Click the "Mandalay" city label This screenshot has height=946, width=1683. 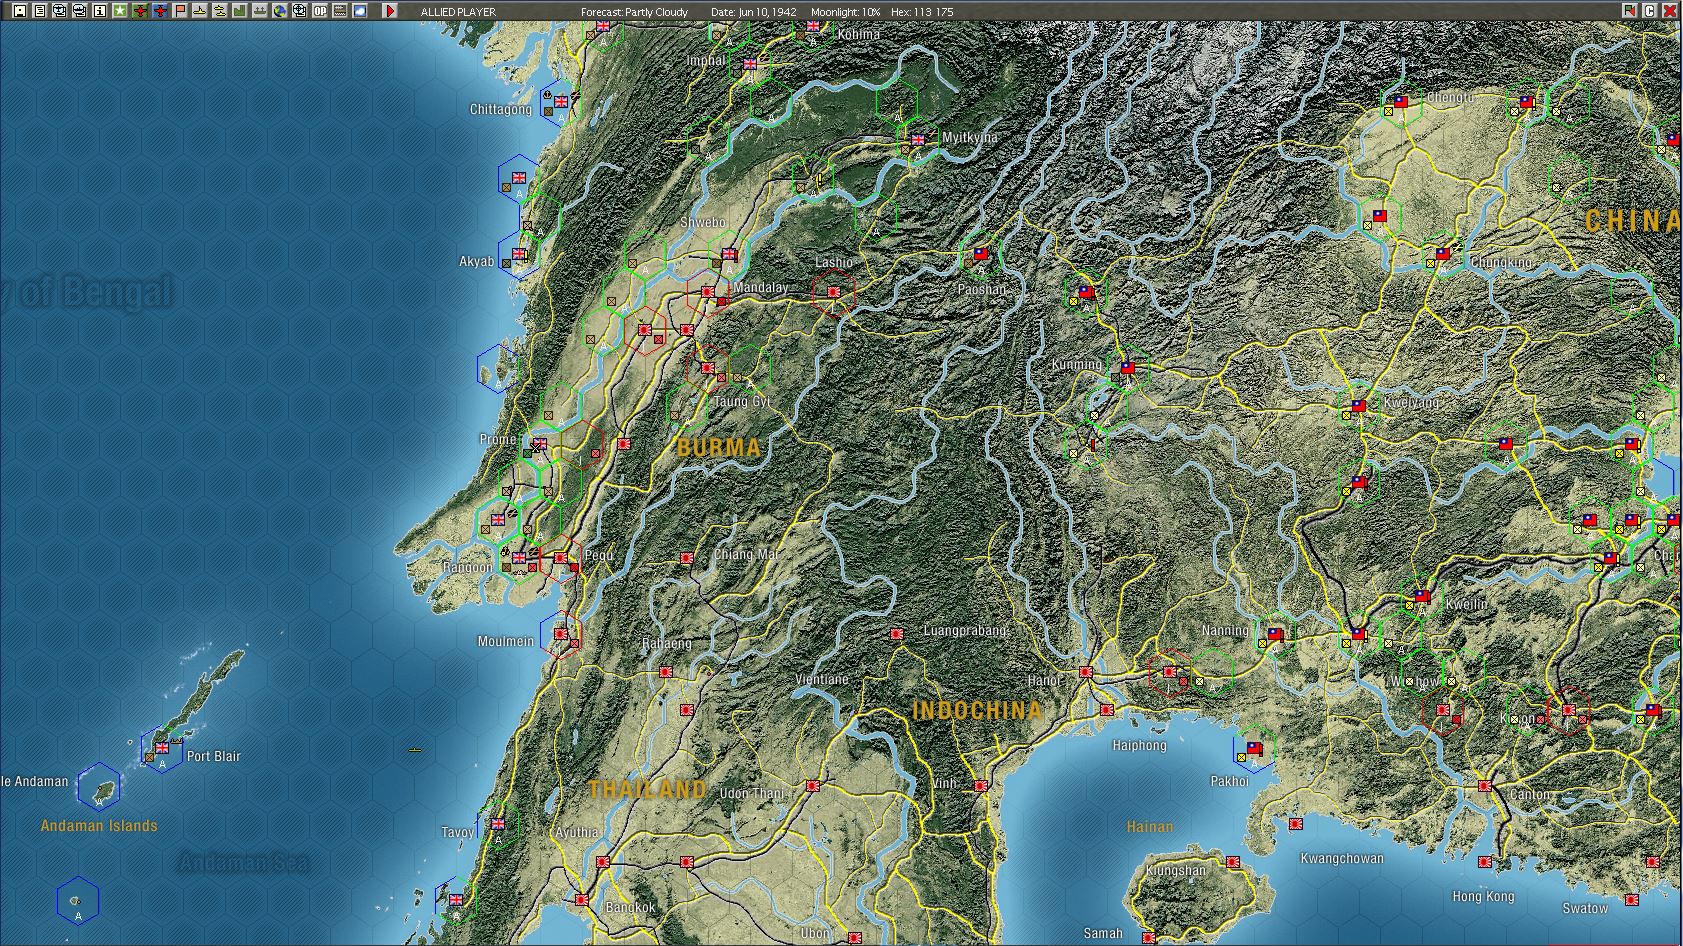(x=761, y=287)
